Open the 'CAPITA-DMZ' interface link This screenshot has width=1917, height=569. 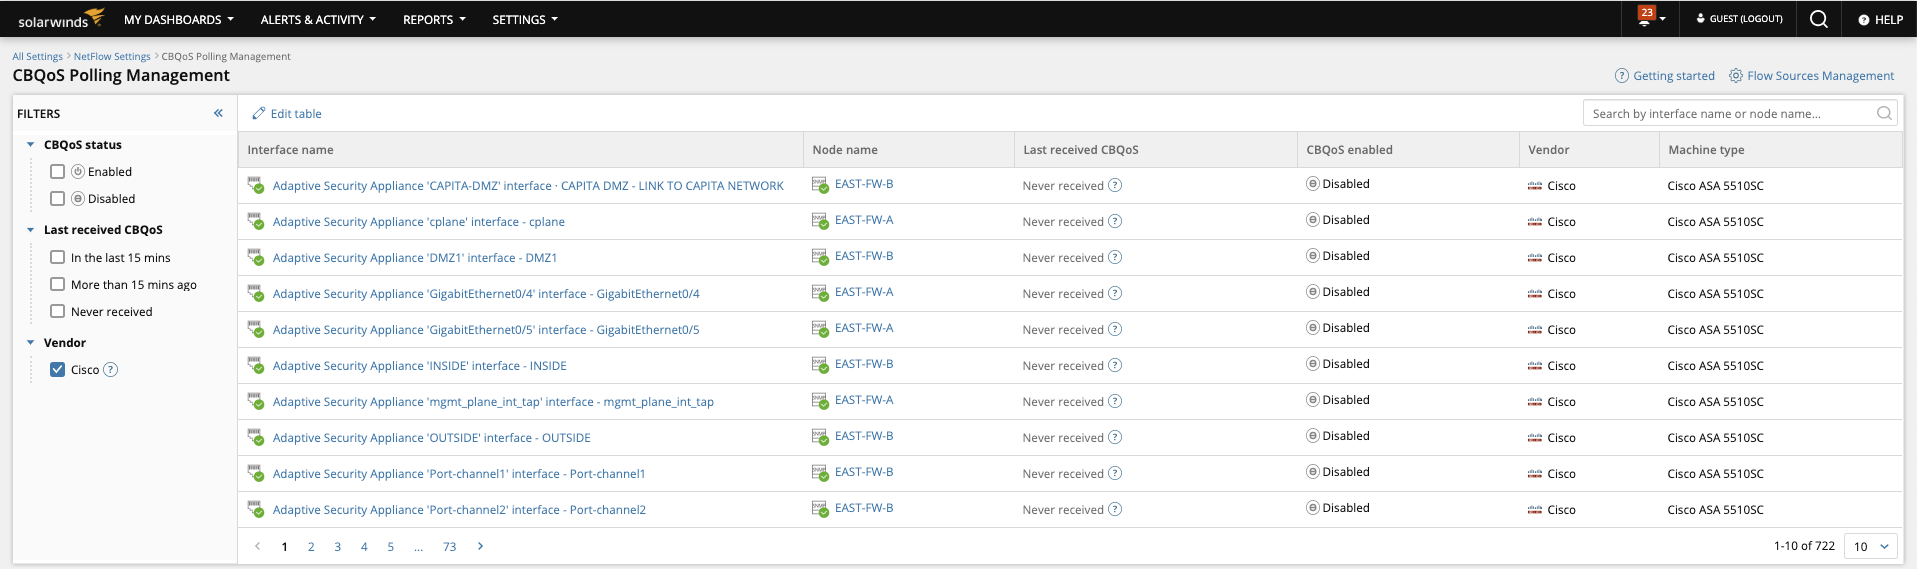tap(528, 186)
